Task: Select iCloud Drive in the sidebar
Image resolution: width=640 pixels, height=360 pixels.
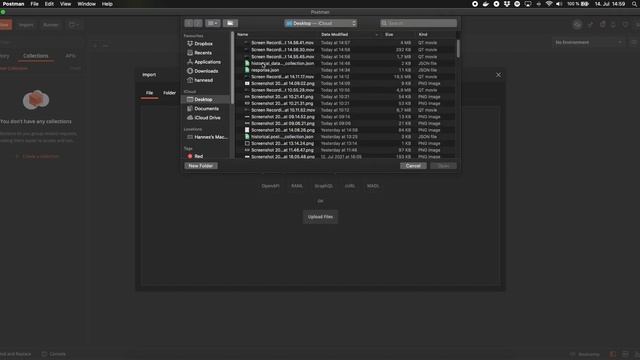Action: tap(207, 118)
